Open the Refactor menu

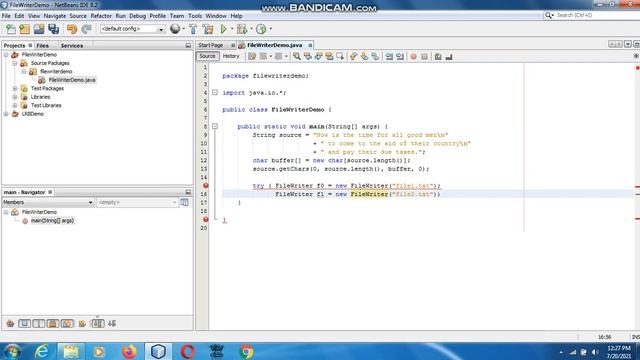(x=101, y=16)
